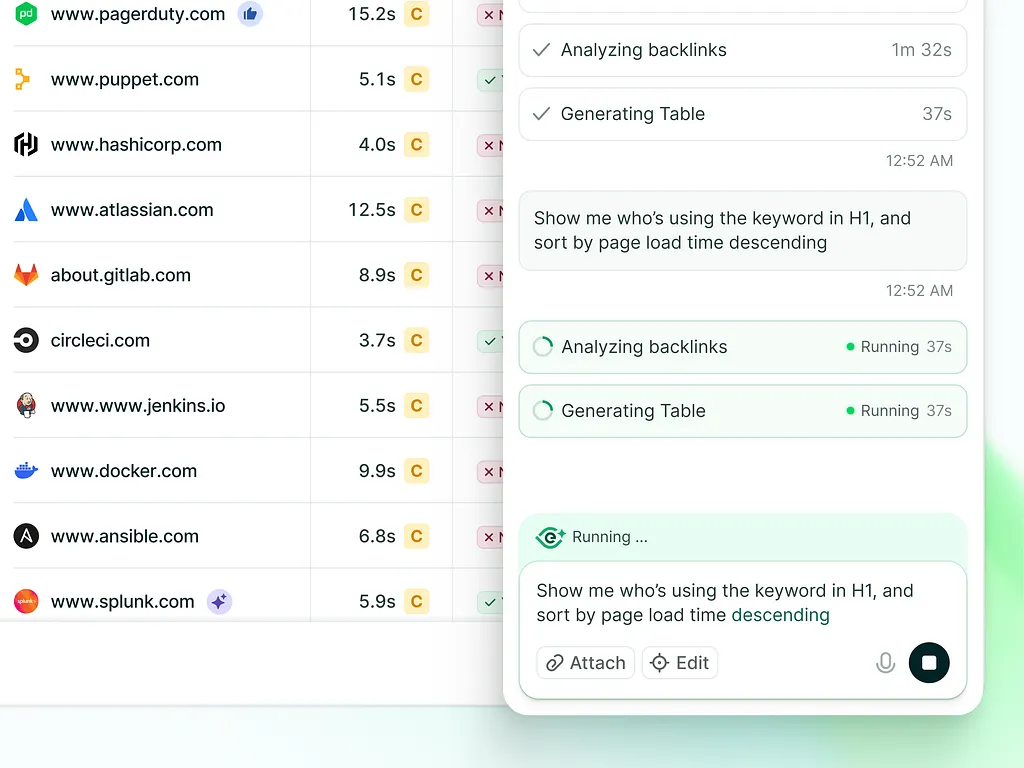
Task: Click the sent message bubble about H1 keyword
Action: tap(743, 231)
